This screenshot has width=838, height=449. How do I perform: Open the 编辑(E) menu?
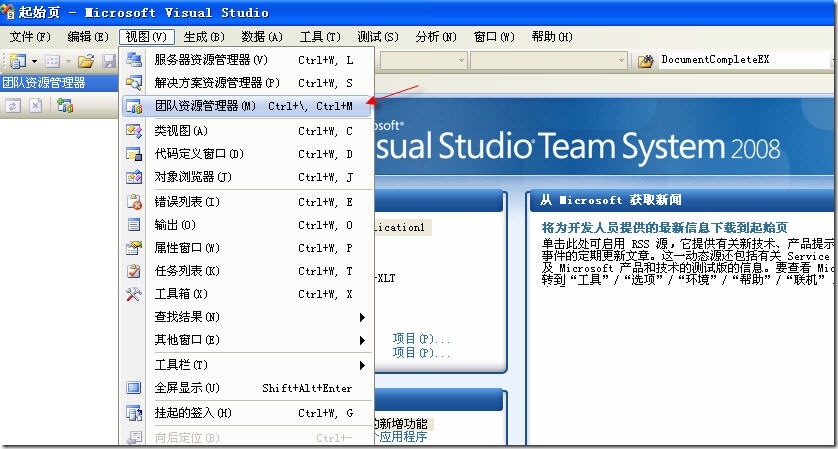coord(88,37)
